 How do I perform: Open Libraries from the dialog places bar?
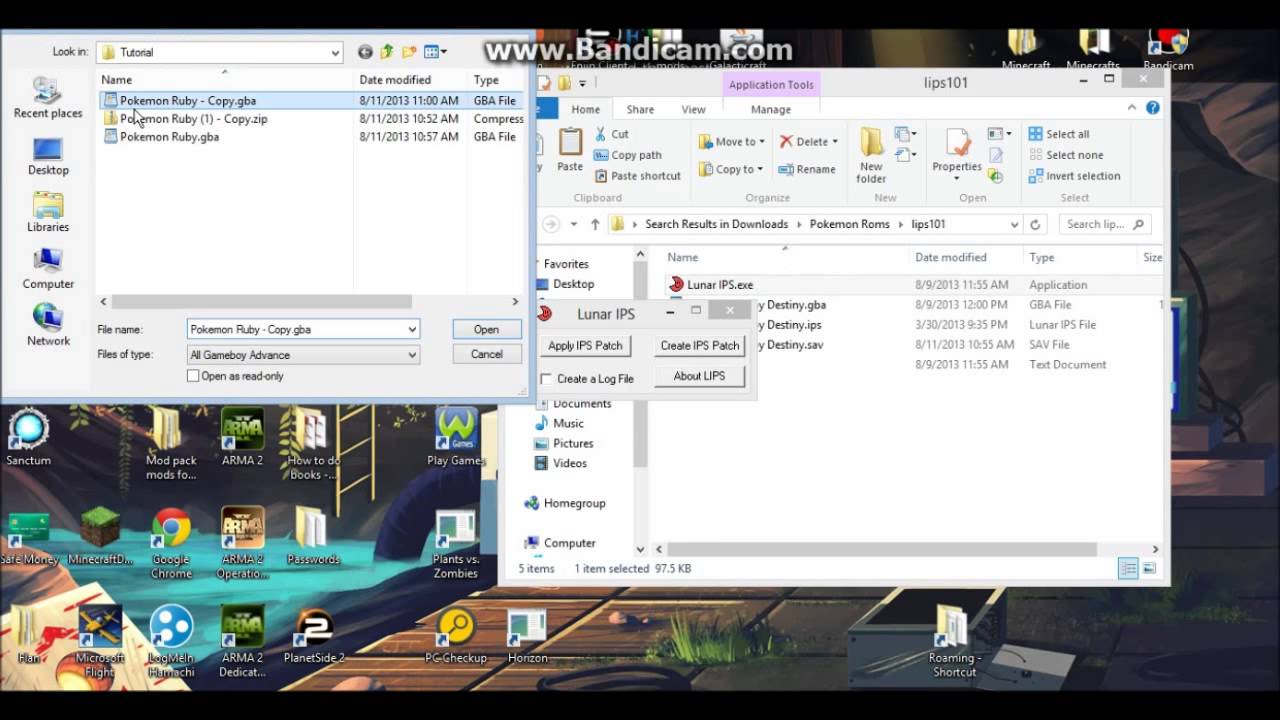click(x=48, y=212)
